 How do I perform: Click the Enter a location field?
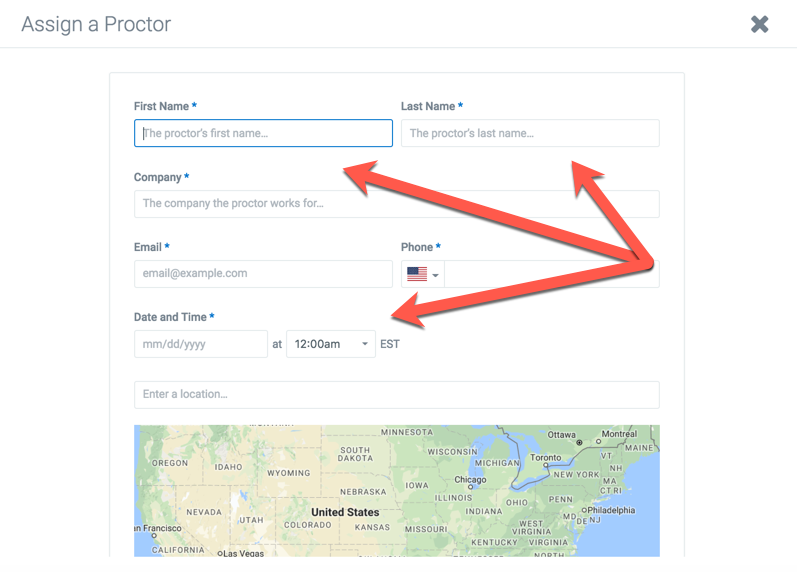point(396,395)
